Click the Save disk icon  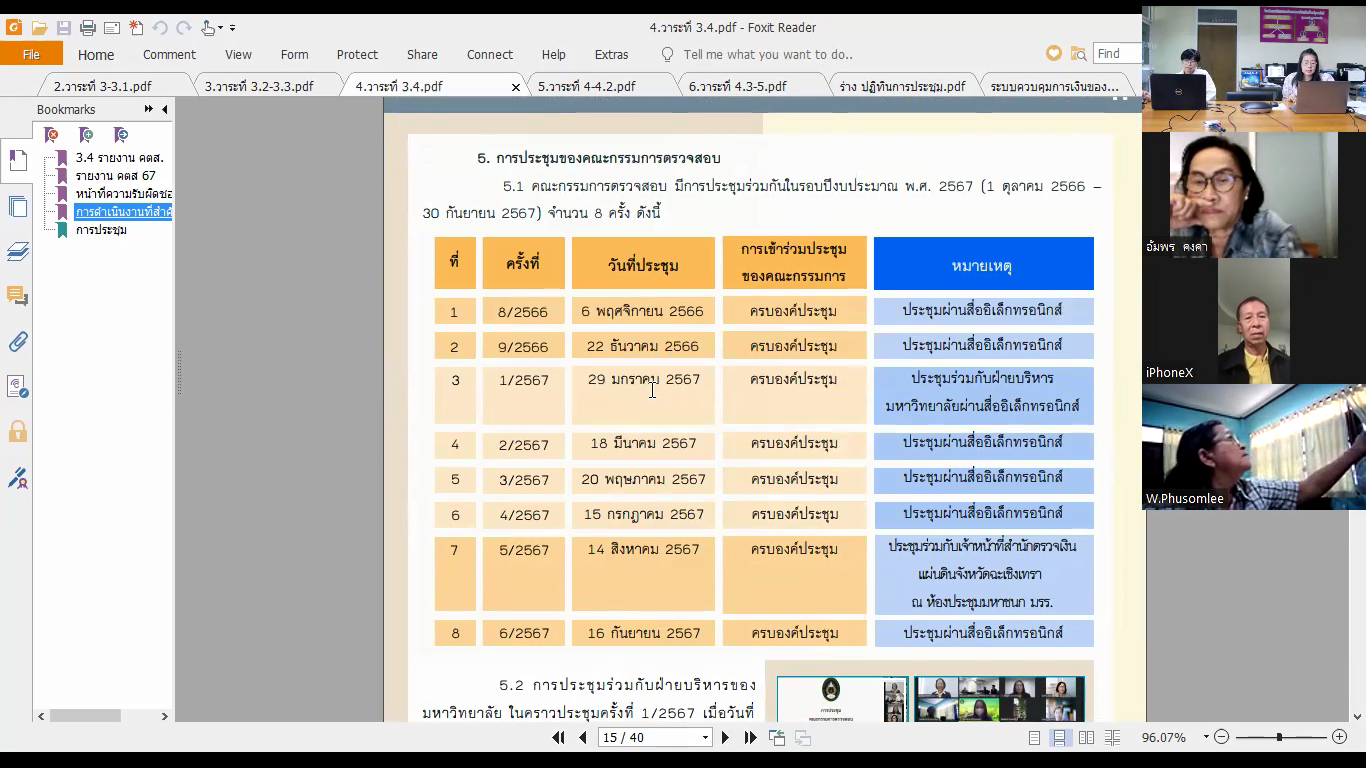click(64, 28)
